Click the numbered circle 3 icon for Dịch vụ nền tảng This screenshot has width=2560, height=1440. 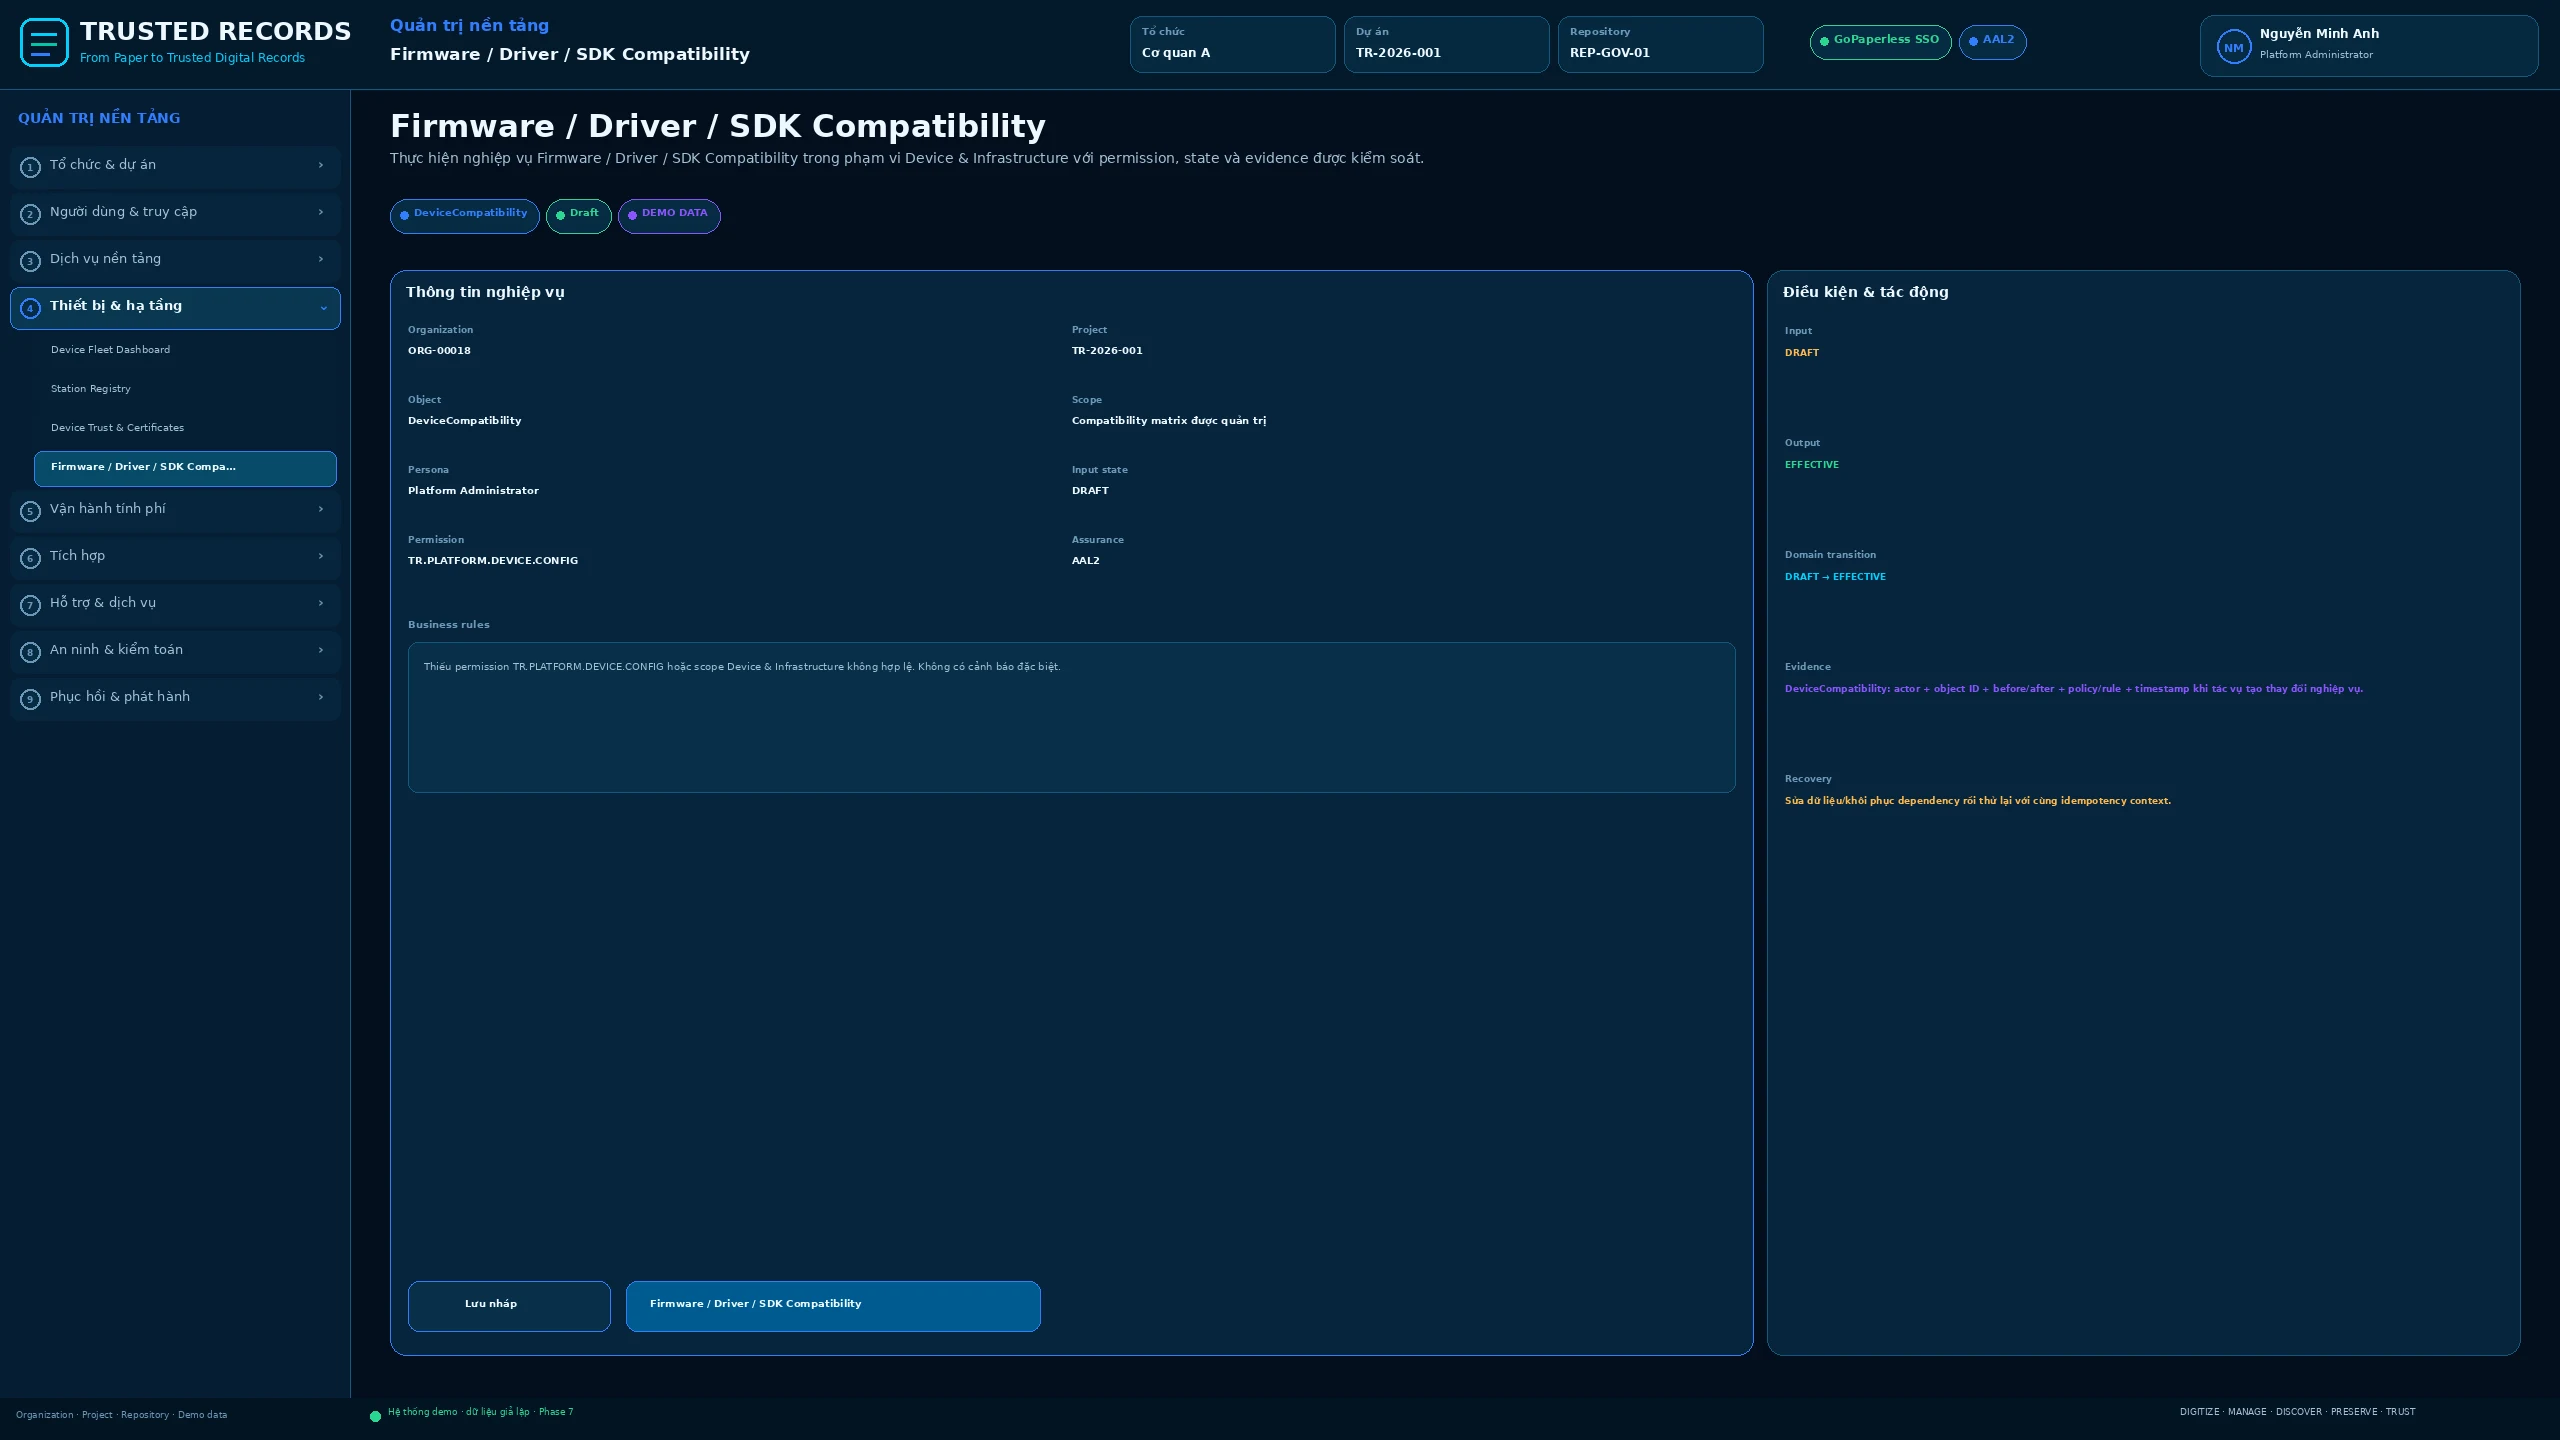[x=30, y=261]
